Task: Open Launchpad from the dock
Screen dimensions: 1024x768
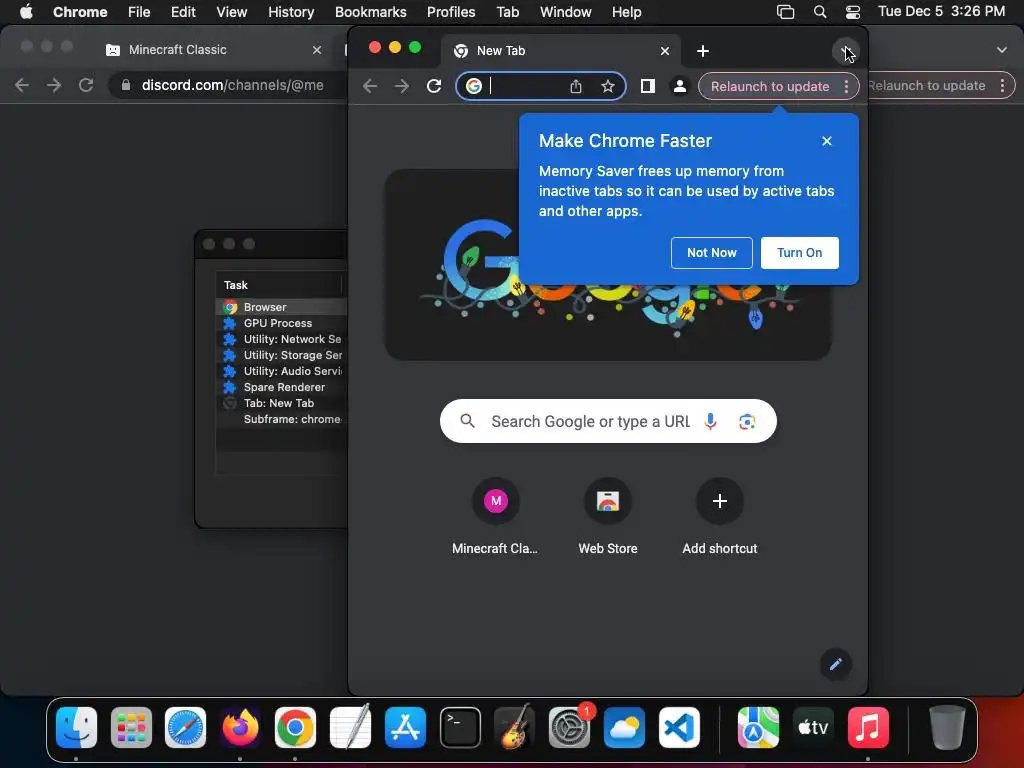Action: coord(131,727)
